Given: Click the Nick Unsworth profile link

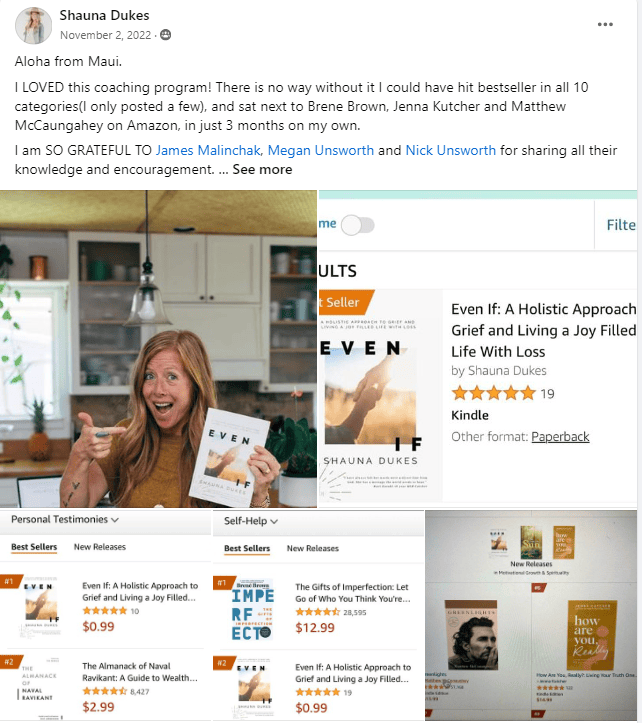Looking at the screenshot, I should pos(451,150).
